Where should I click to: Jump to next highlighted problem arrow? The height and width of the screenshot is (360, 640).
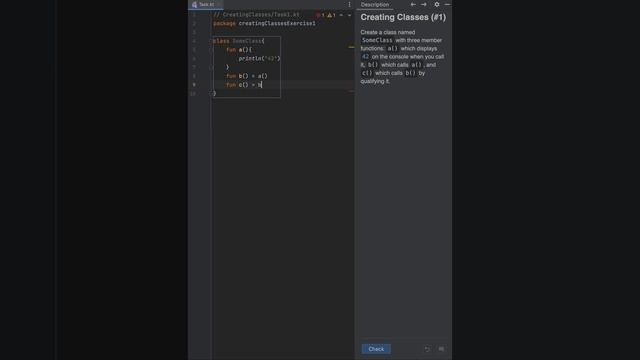pyautogui.click(x=349, y=15)
